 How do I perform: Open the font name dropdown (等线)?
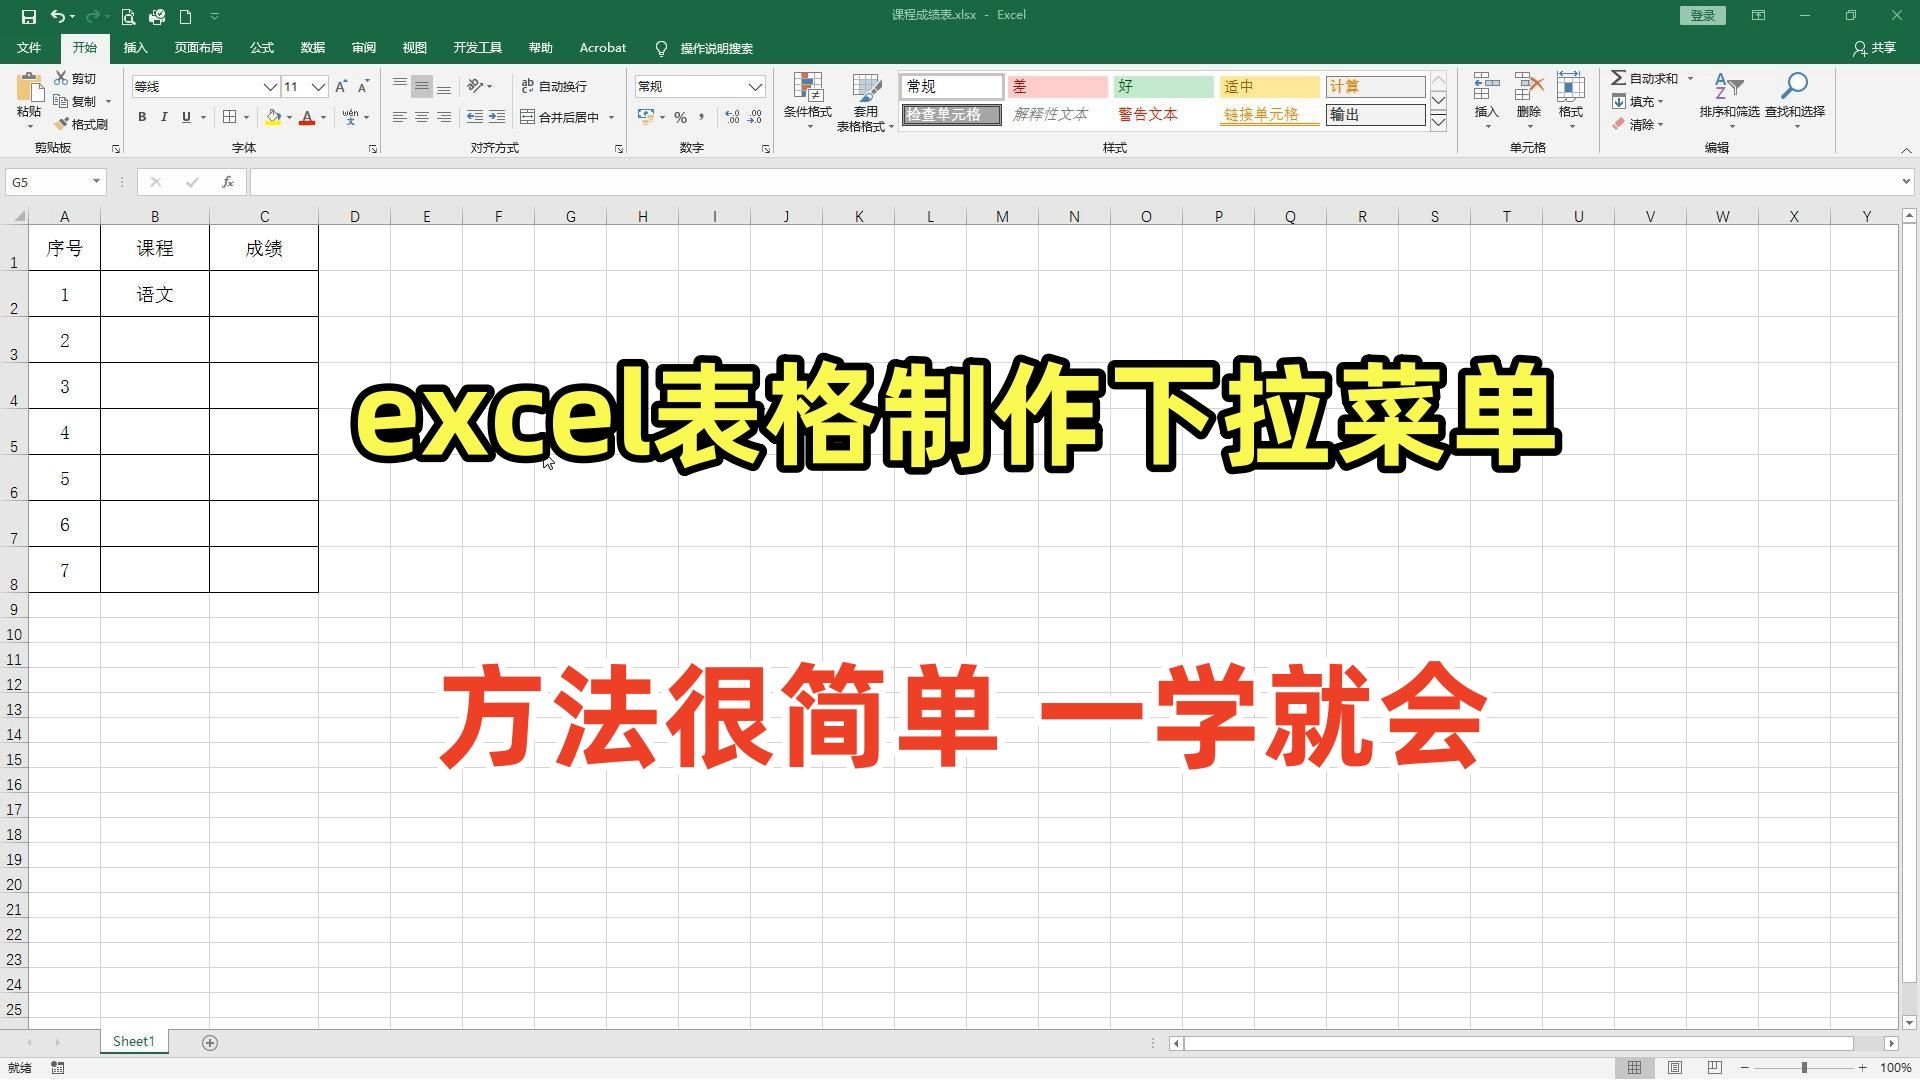coord(270,87)
